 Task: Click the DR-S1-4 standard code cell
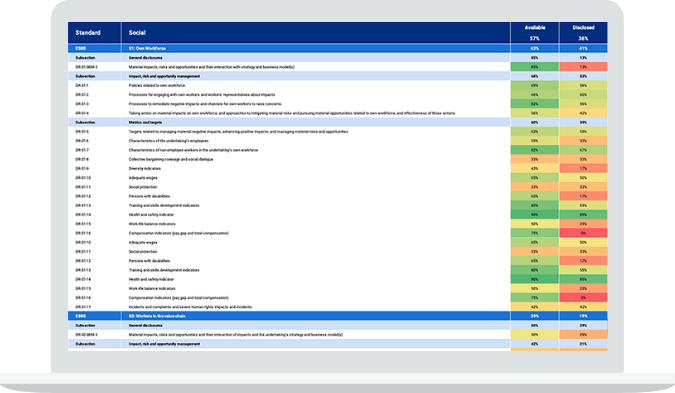[x=82, y=113]
